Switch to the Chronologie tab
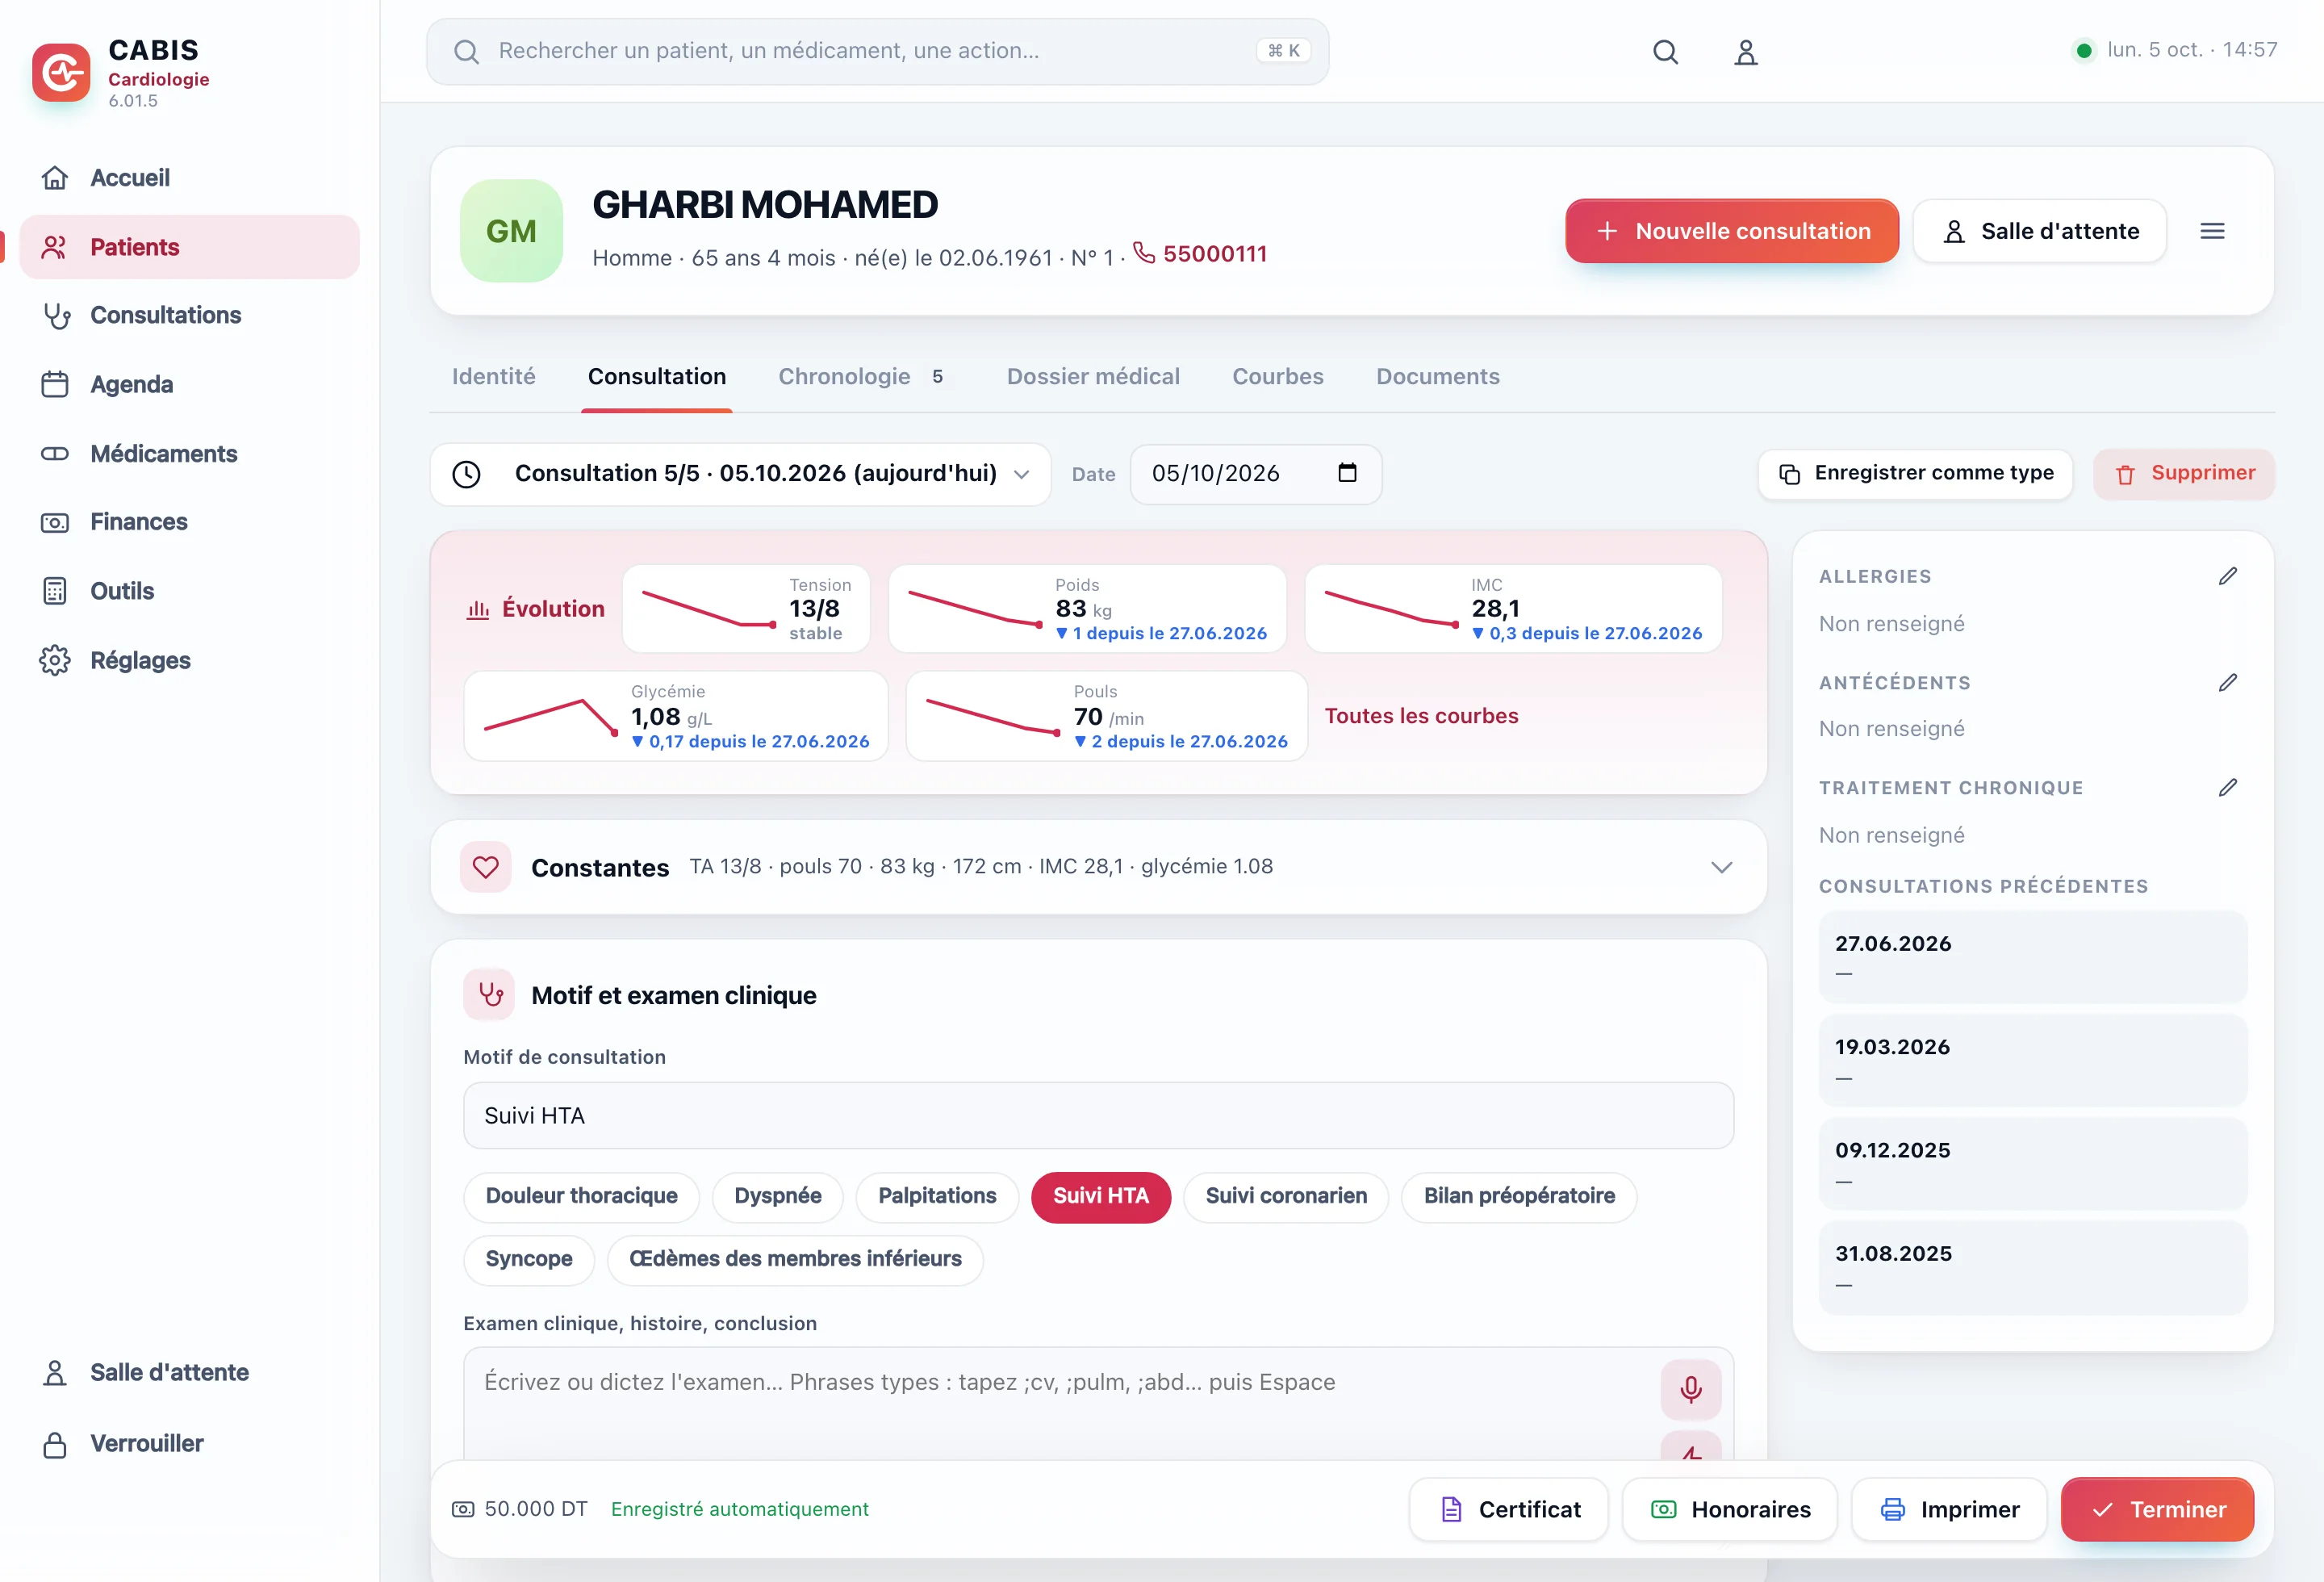 860,377
